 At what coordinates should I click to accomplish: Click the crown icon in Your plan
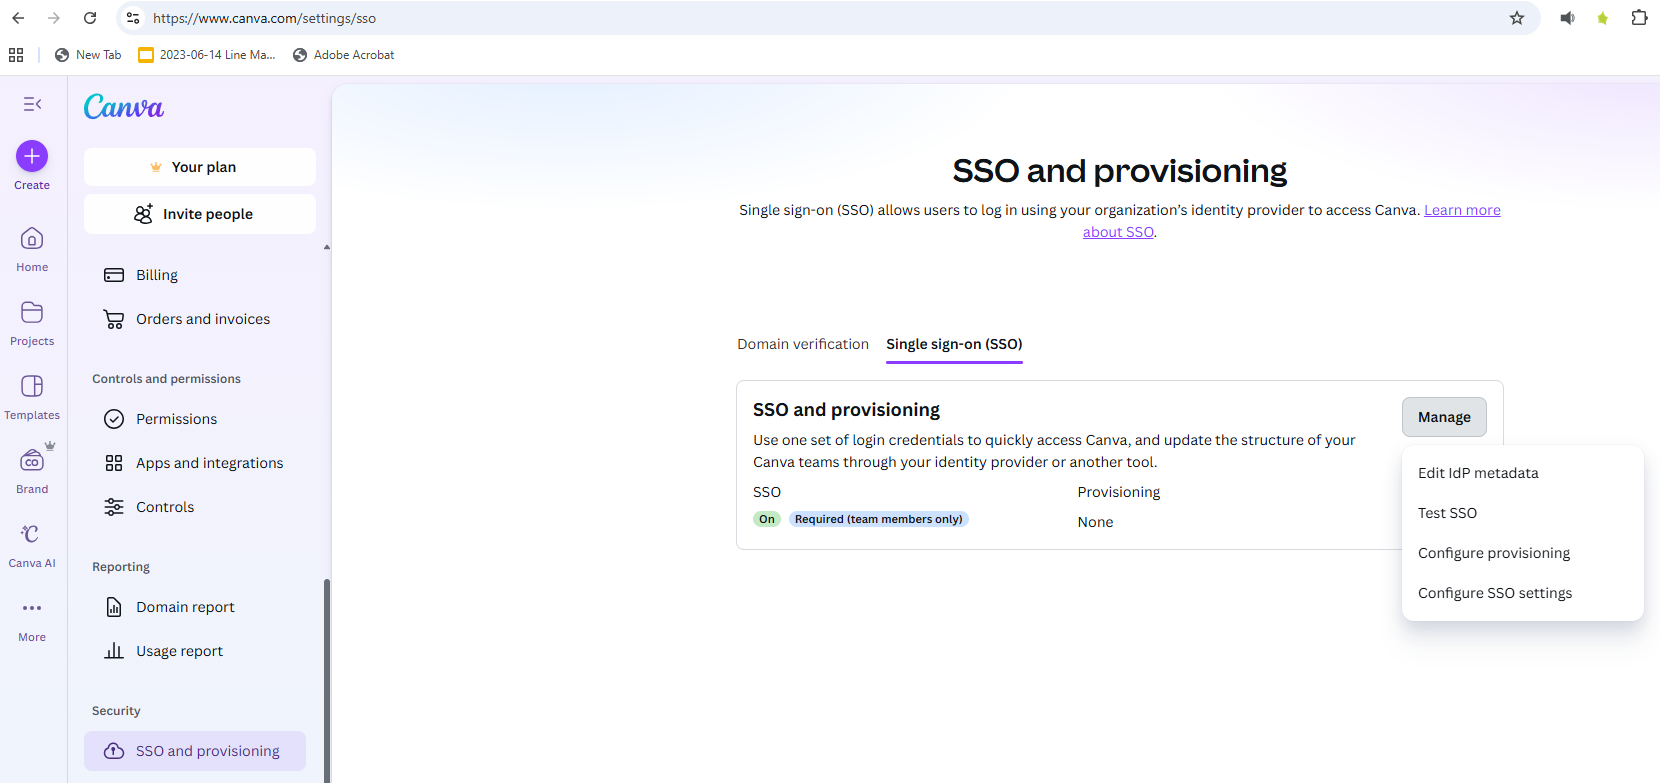coord(156,167)
